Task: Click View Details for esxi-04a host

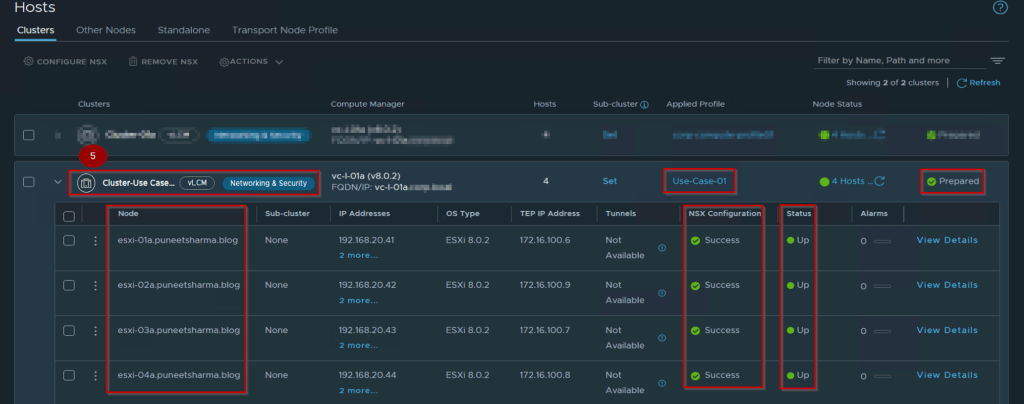Action: pos(947,375)
